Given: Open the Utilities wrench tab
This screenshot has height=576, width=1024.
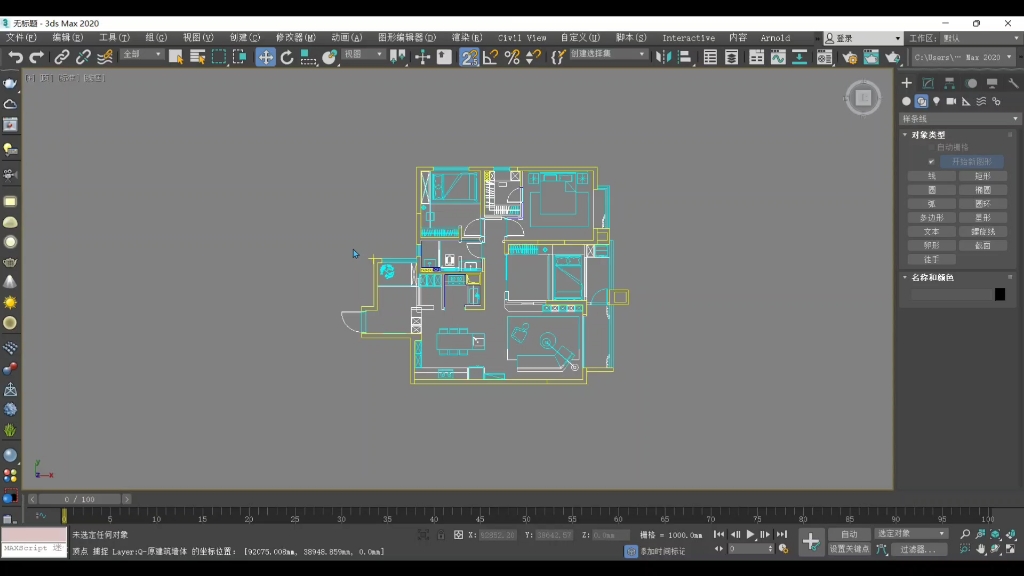Looking at the screenshot, I should tap(1012, 83).
